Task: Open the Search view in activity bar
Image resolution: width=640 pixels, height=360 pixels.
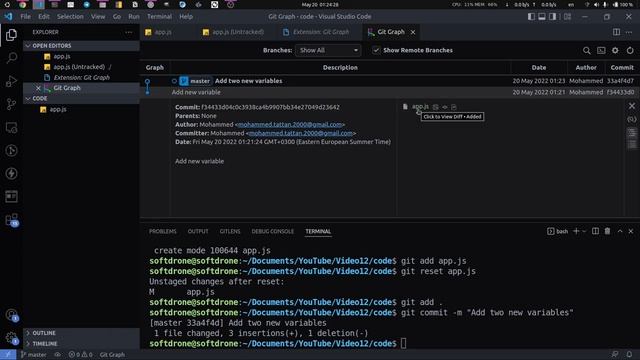Action: pos(11,58)
